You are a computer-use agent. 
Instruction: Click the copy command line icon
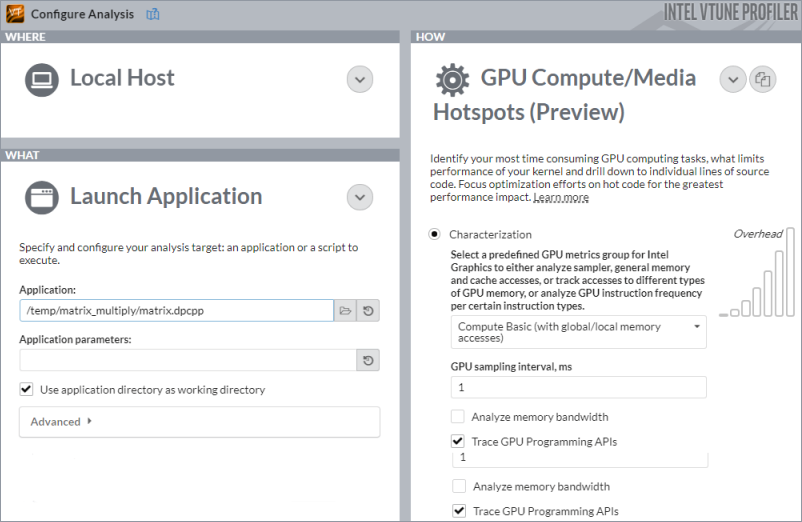tap(763, 79)
